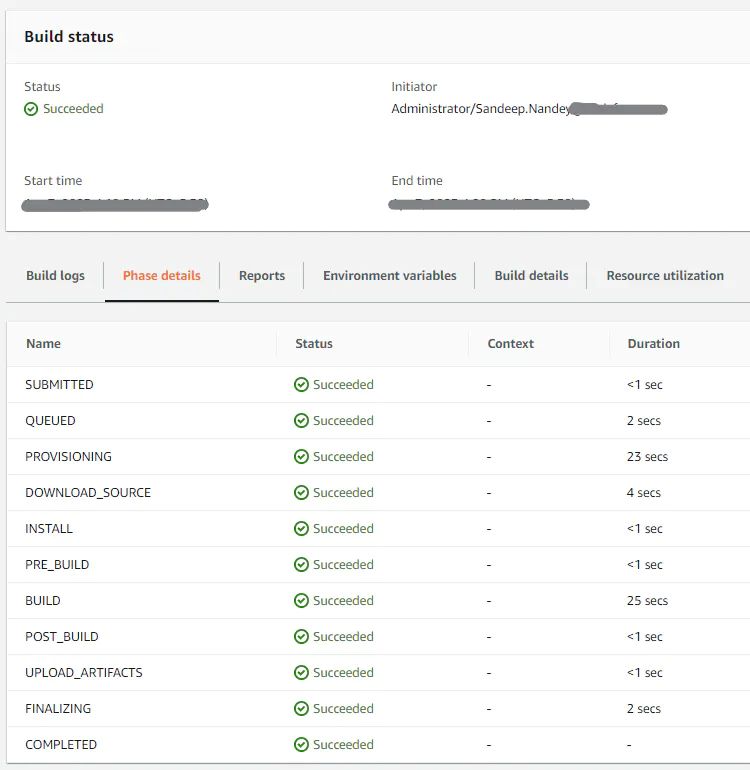
Task: Select the Phase details tab
Action: [162, 275]
